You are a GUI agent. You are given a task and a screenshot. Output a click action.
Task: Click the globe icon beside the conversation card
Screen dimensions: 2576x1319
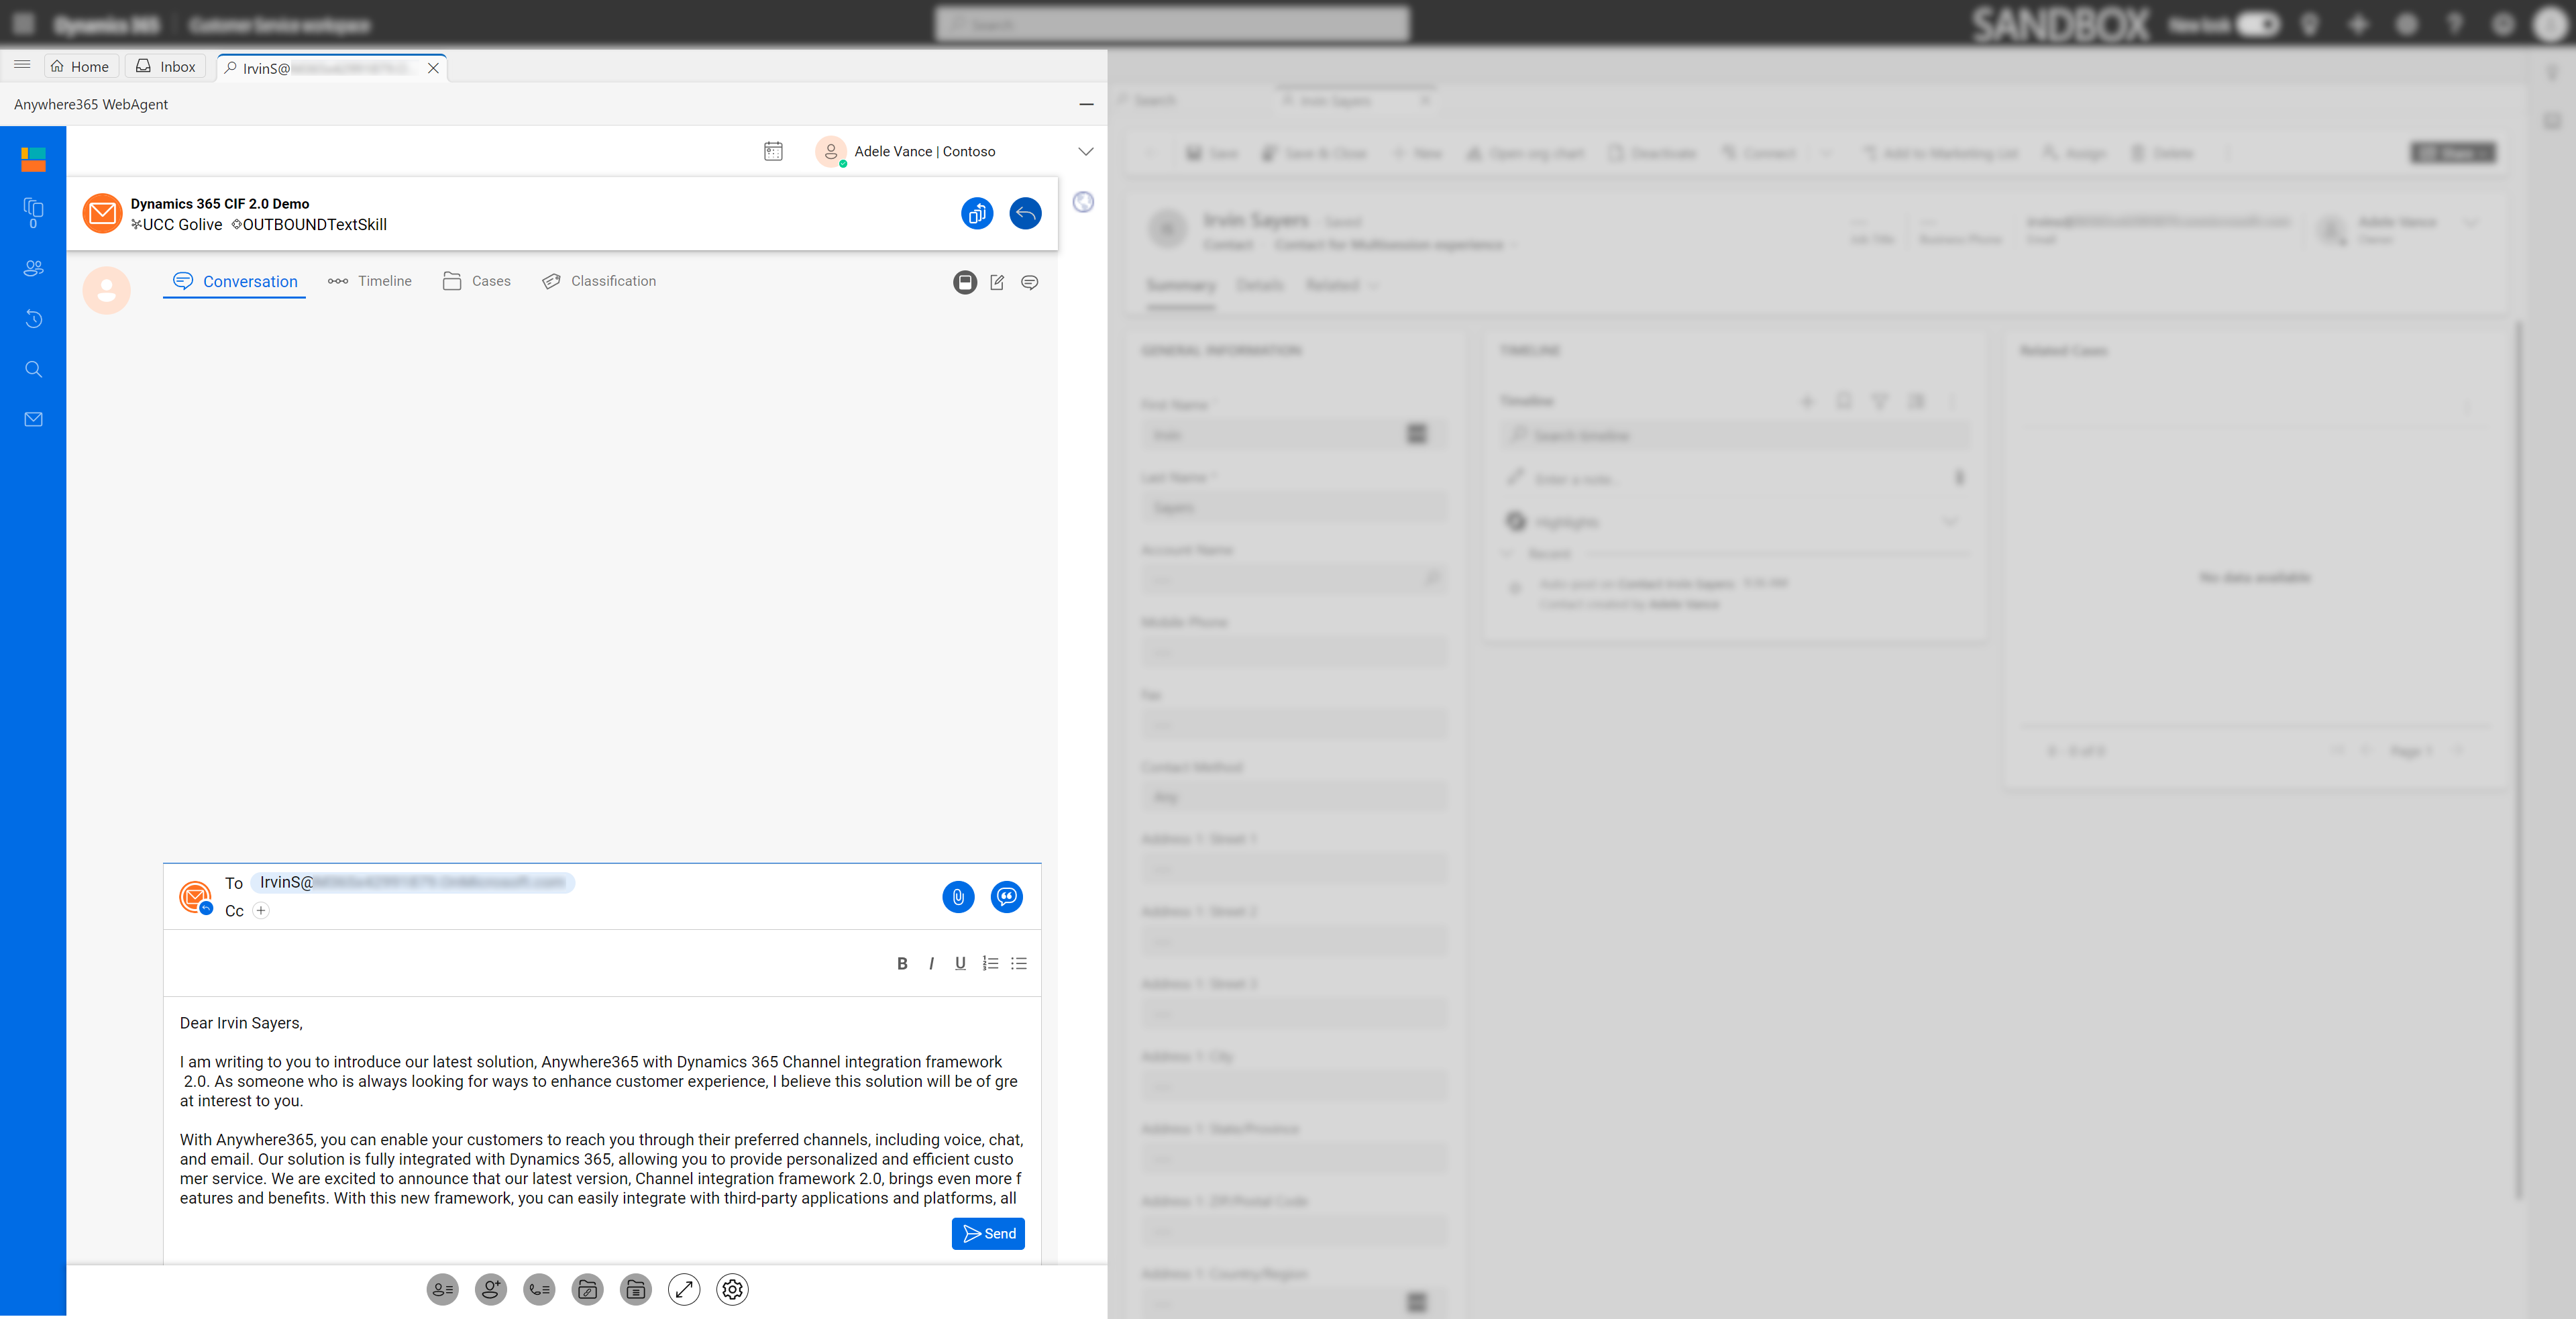(1083, 202)
